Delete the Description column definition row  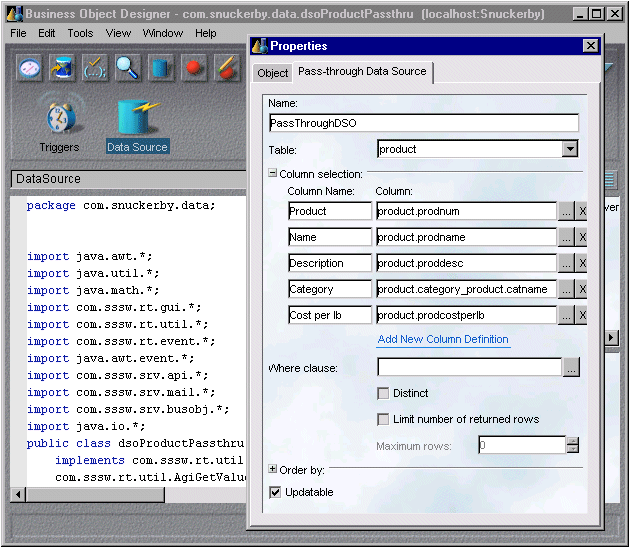click(582, 263)
